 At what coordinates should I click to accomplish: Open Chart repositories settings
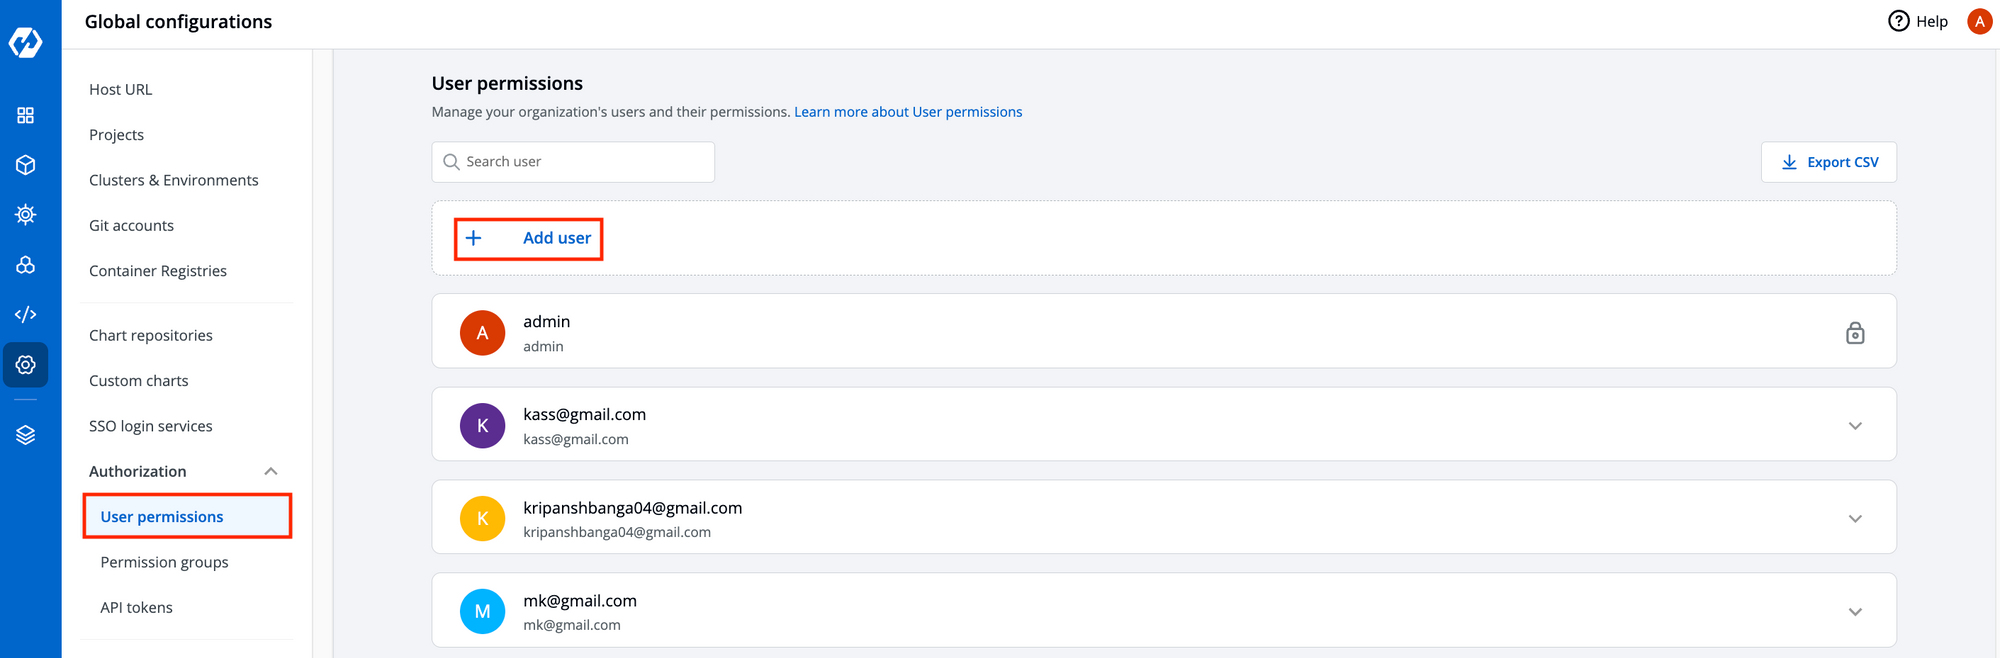point(151,335)
